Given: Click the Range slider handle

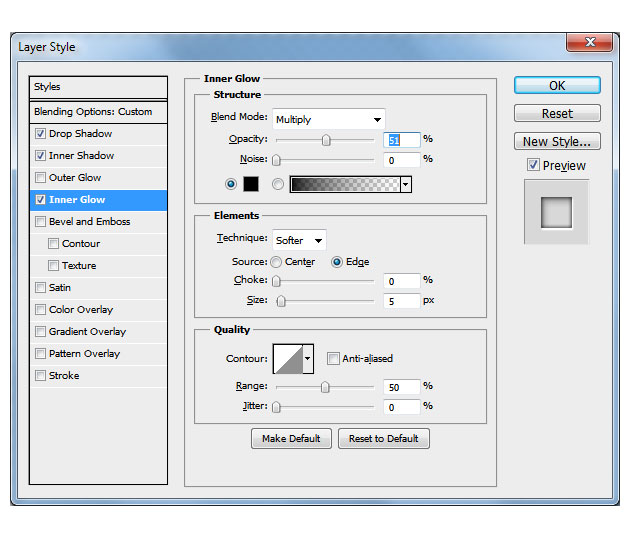Looking at the screenshot, I should click(325, 387).
